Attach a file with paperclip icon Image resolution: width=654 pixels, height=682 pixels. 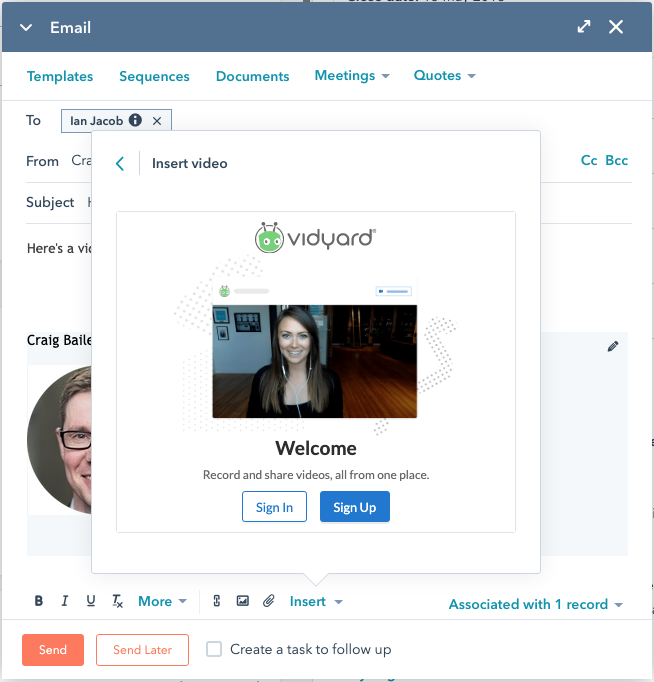[x=268, y=601]
